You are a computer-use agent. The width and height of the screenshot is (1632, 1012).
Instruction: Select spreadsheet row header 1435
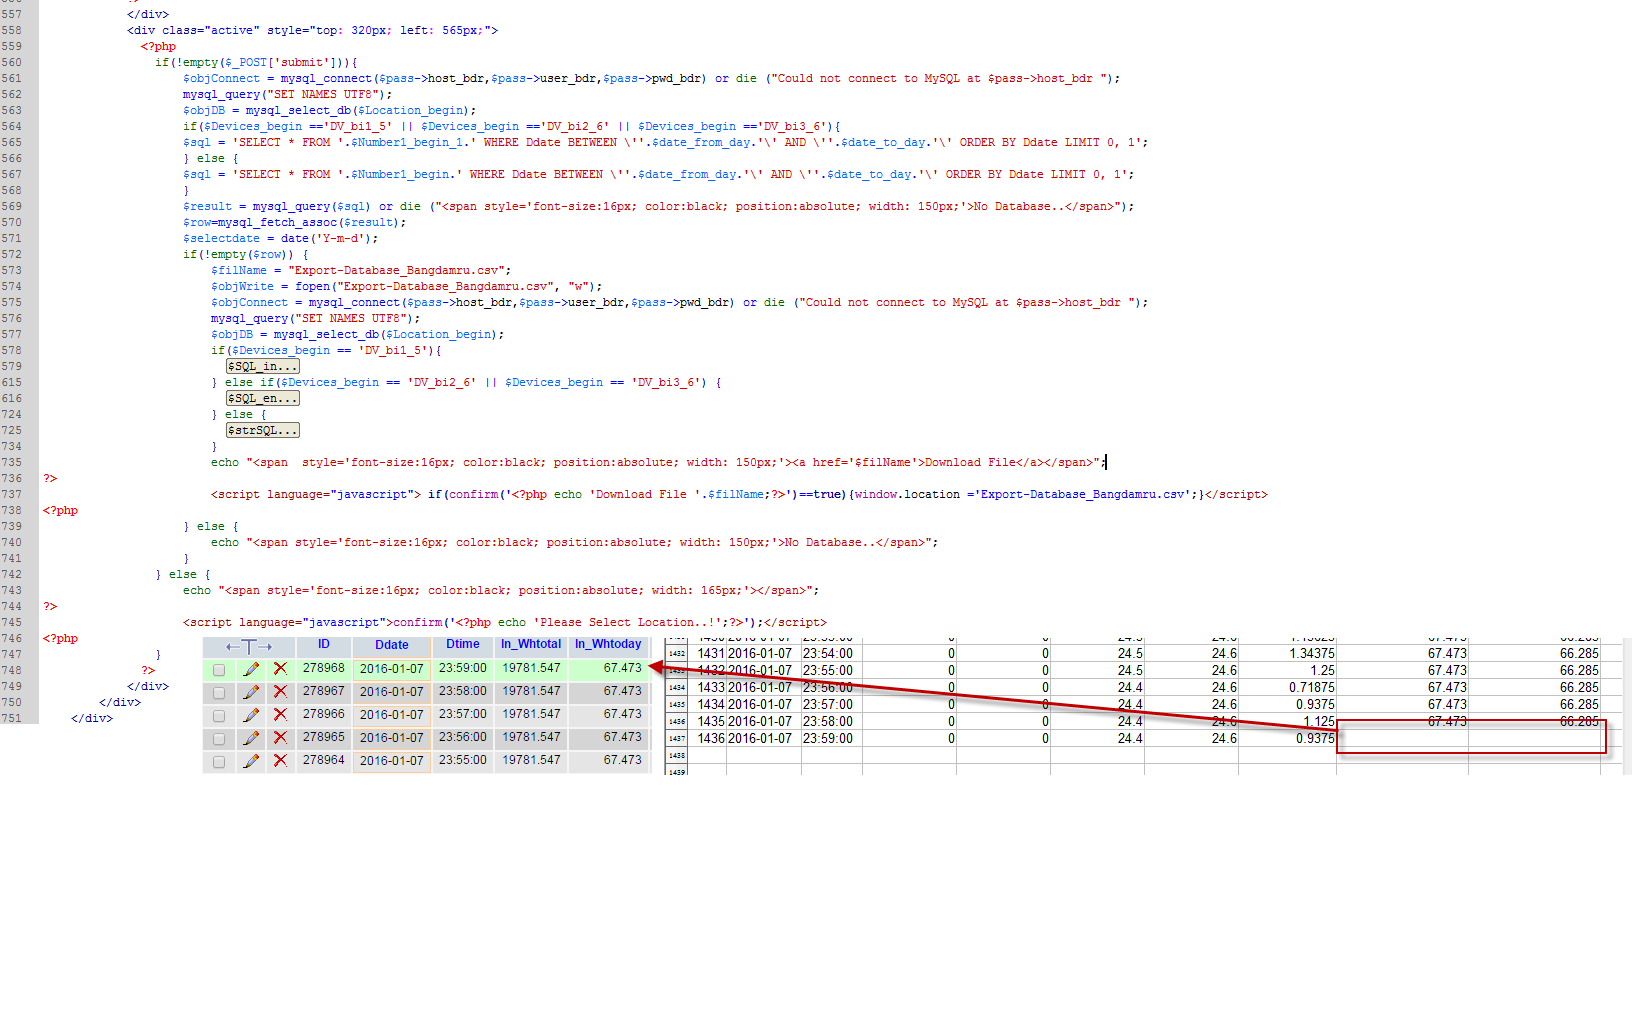[x=677, y=705]
